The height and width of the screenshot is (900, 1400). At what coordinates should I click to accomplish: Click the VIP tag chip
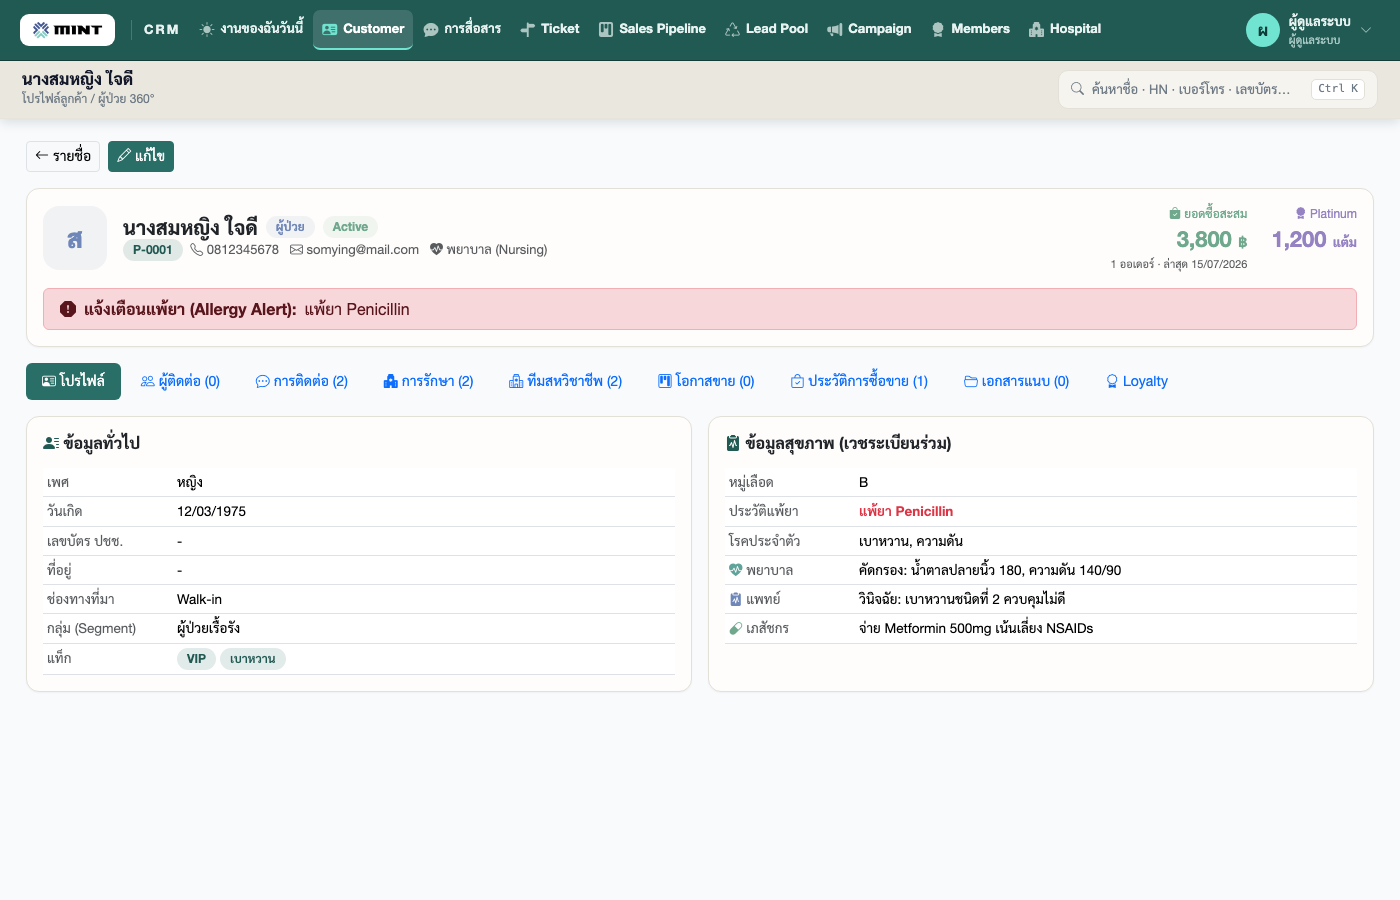196,659
